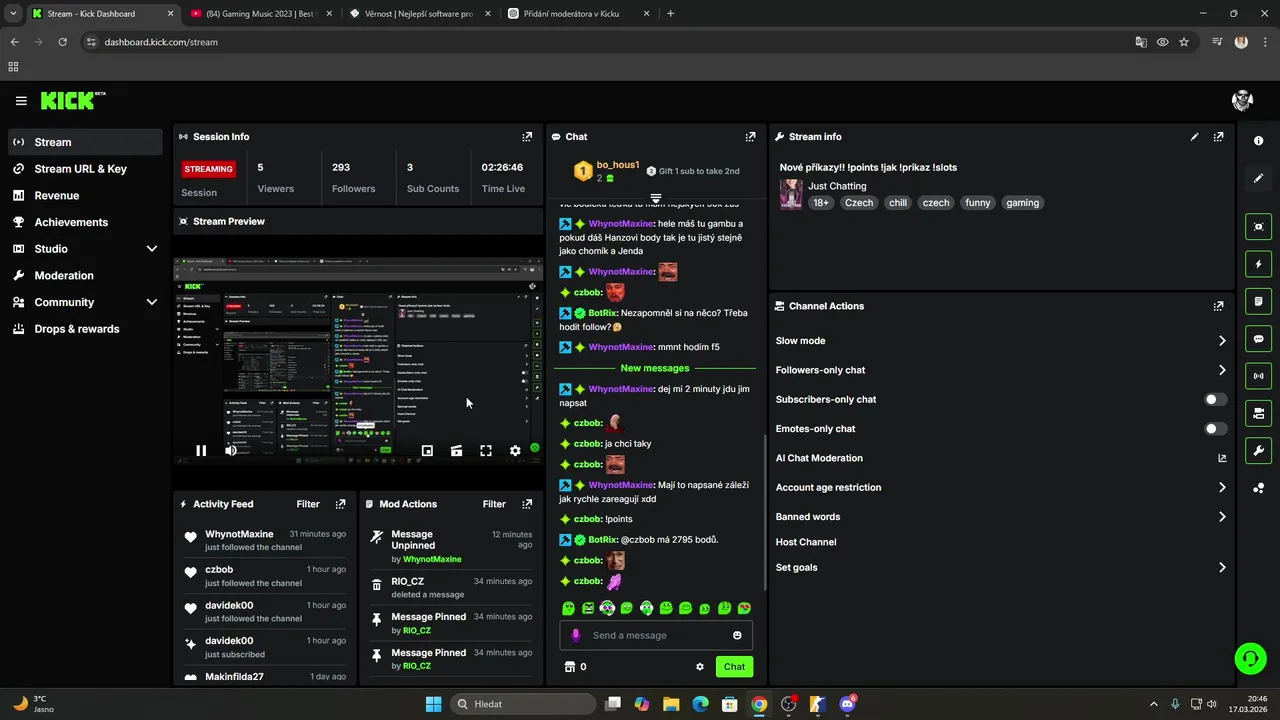Toggle the broadcast signal widget in right sidebar
The width and height of the screenshot is (1280, 720).
[1259, 376]
